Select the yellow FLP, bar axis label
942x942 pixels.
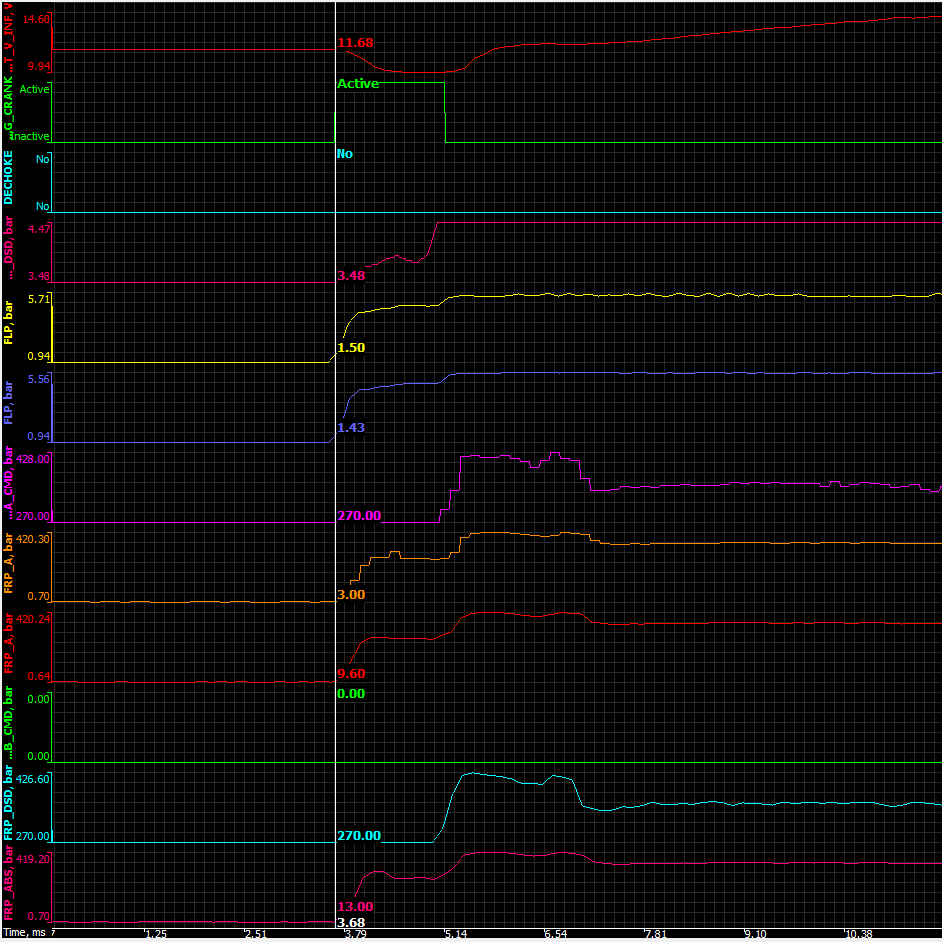9,322
